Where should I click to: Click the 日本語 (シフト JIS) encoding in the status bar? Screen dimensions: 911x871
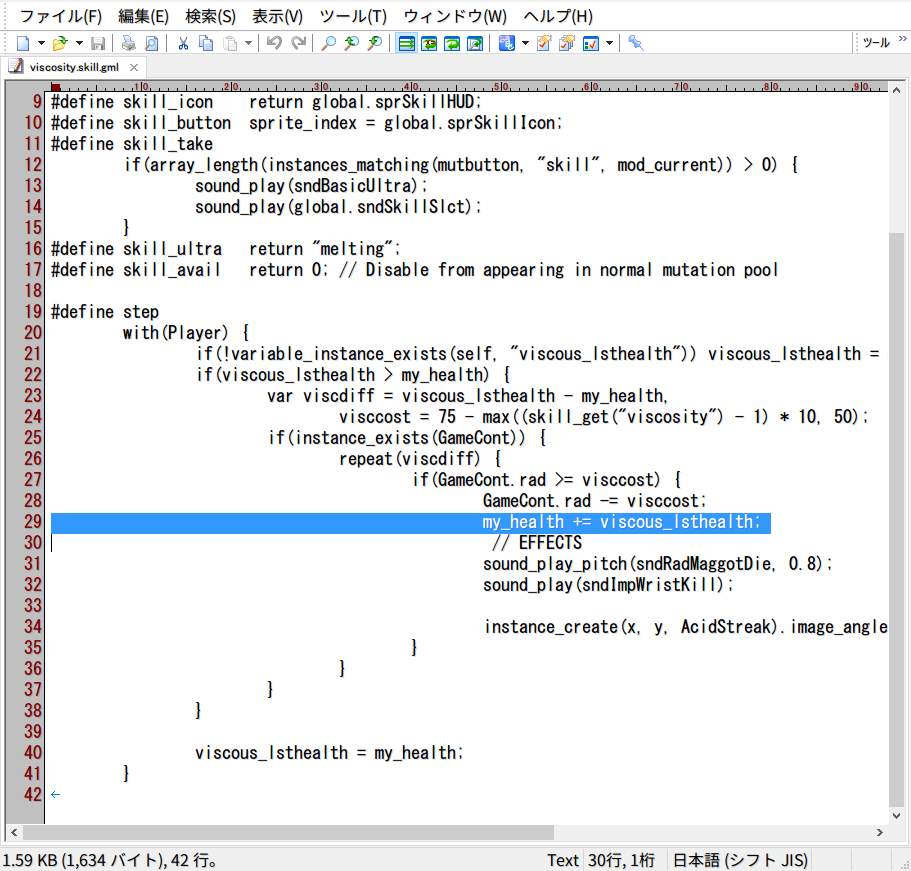740,860
